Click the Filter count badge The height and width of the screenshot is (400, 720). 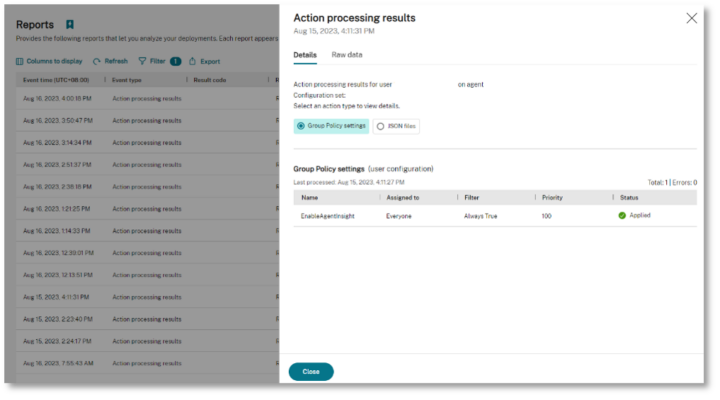pyautogui.click(x=175, y=61)
